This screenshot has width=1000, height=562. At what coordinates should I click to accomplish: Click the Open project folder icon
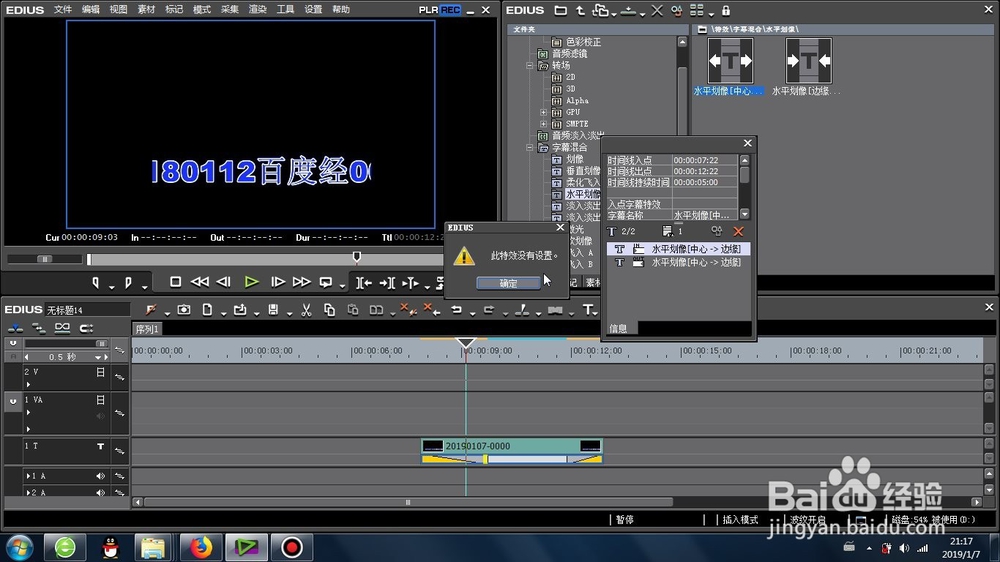point(240,310)
